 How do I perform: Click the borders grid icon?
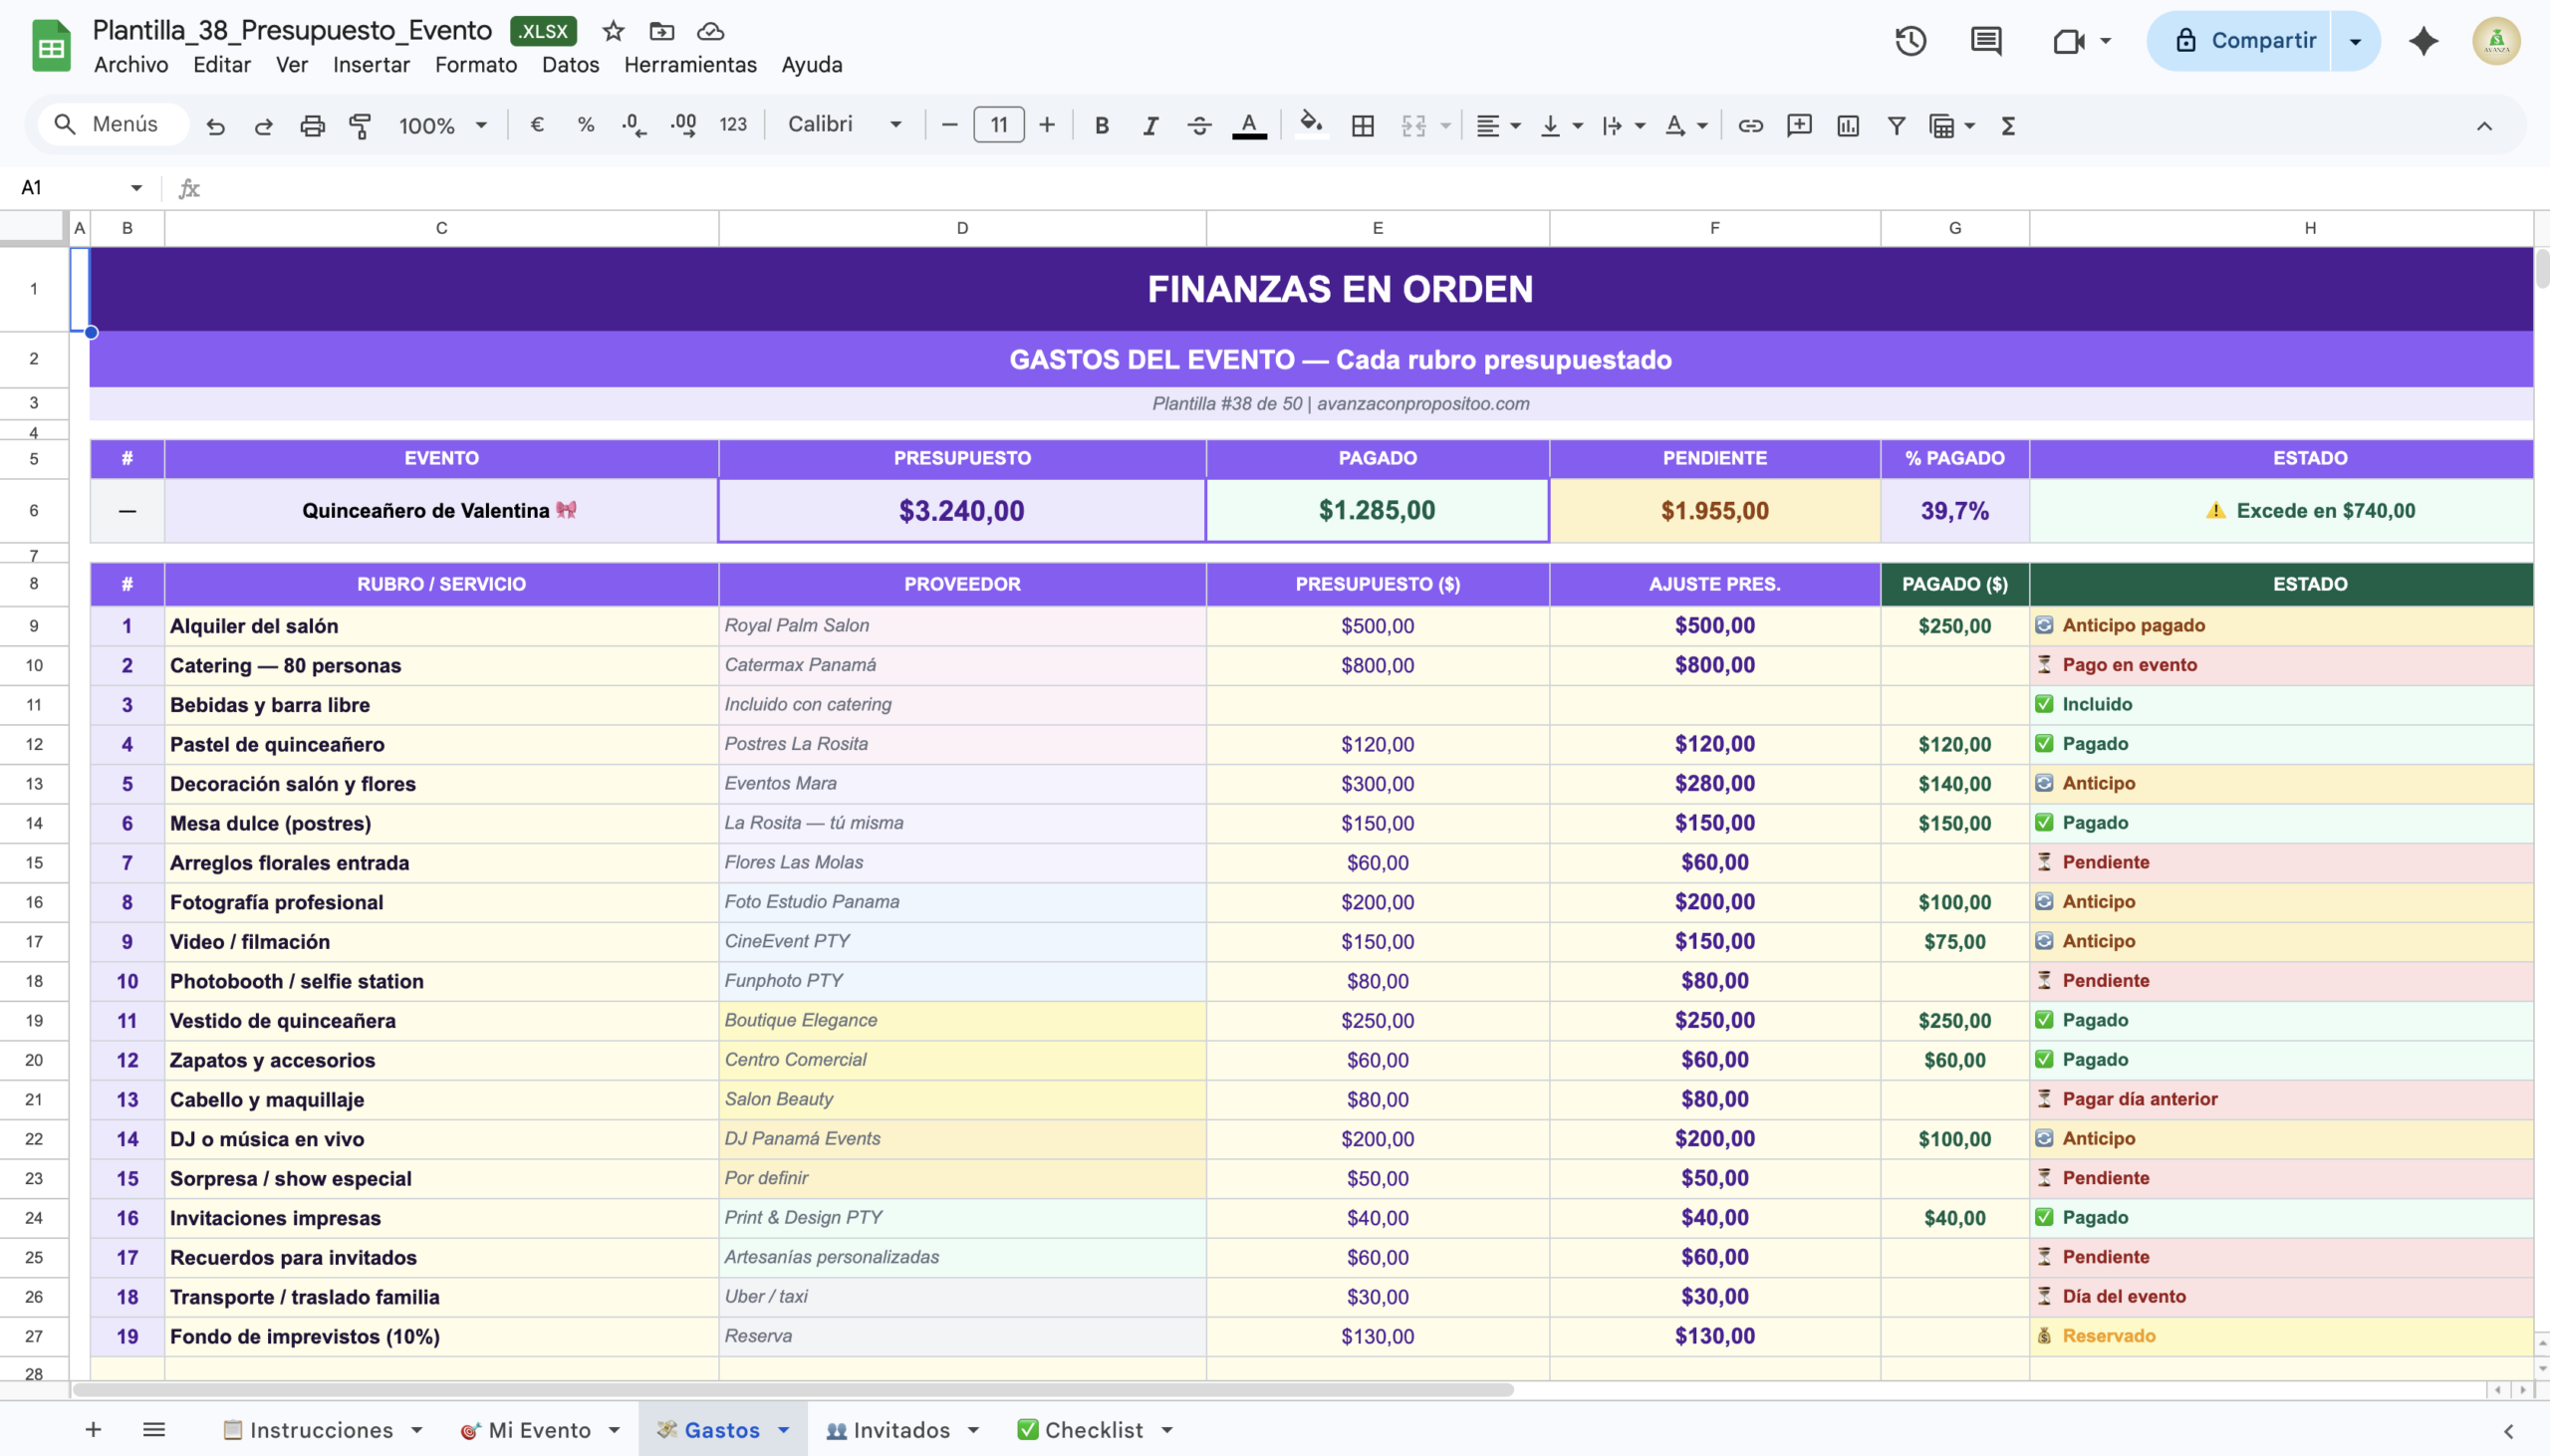pos(1362,125)
